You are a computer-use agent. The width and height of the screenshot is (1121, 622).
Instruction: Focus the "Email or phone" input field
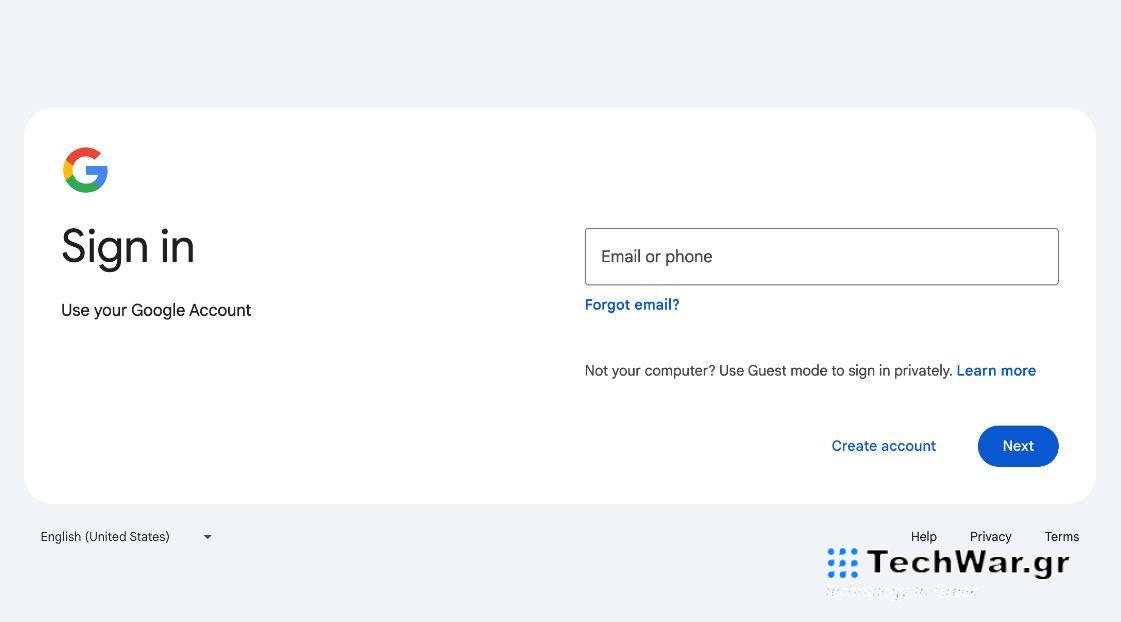click(x=821, y=257)
